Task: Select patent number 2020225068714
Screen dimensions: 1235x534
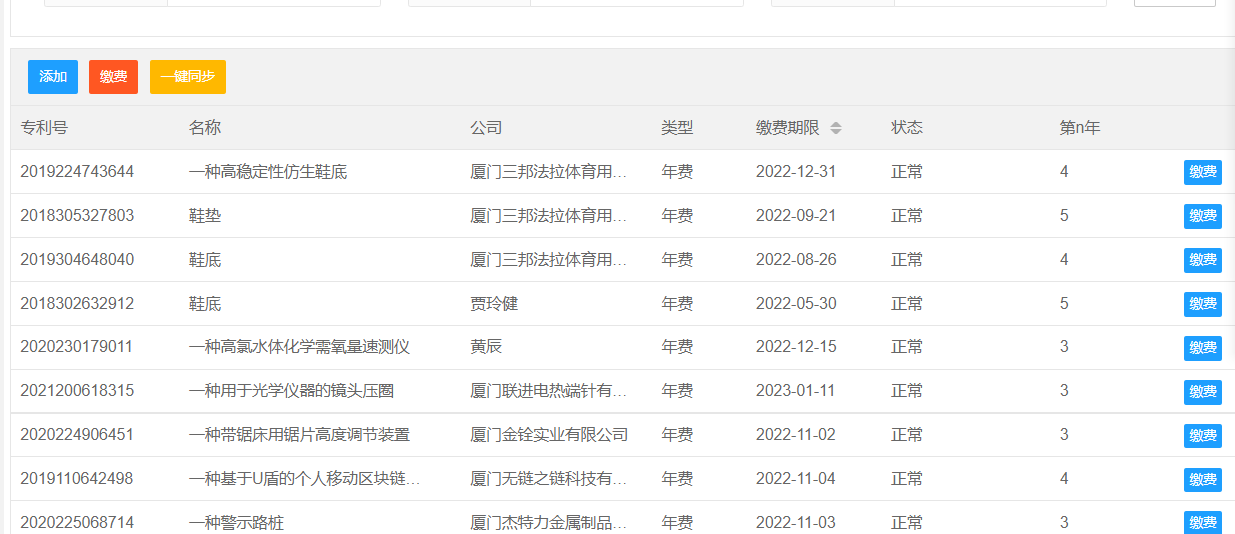Action: pos(77,523)
